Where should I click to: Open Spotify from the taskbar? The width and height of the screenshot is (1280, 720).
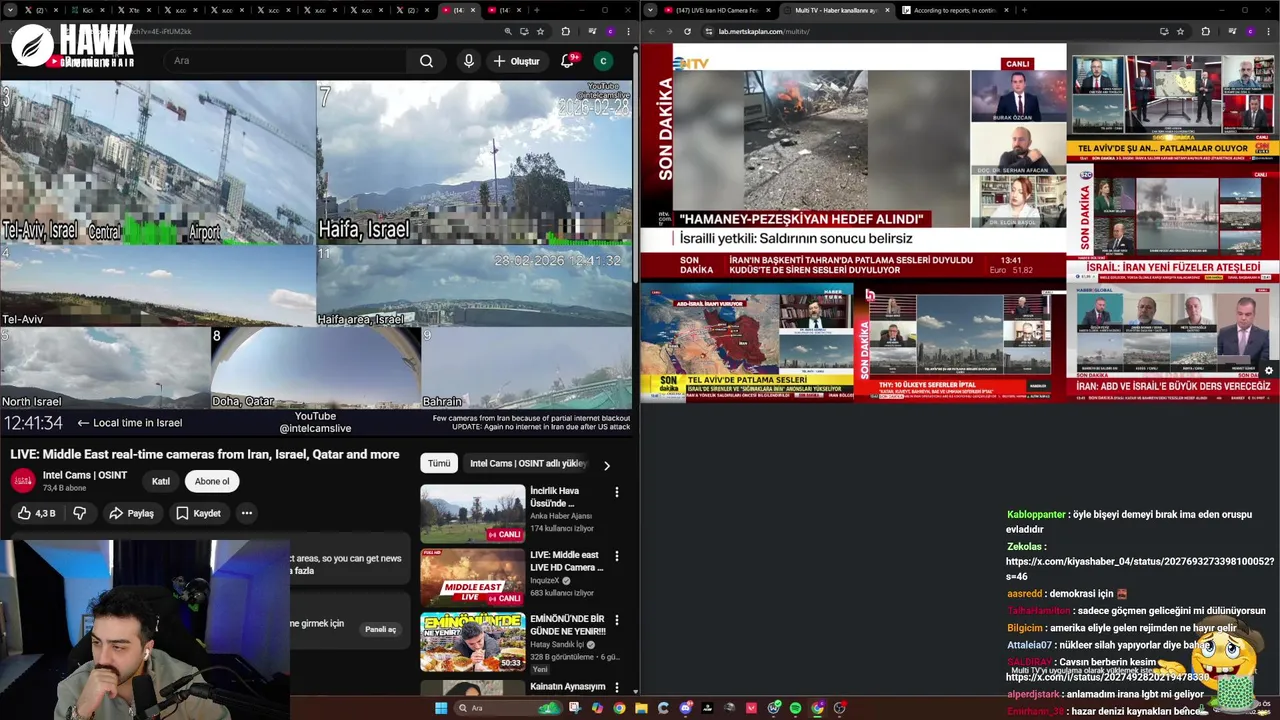795,708
